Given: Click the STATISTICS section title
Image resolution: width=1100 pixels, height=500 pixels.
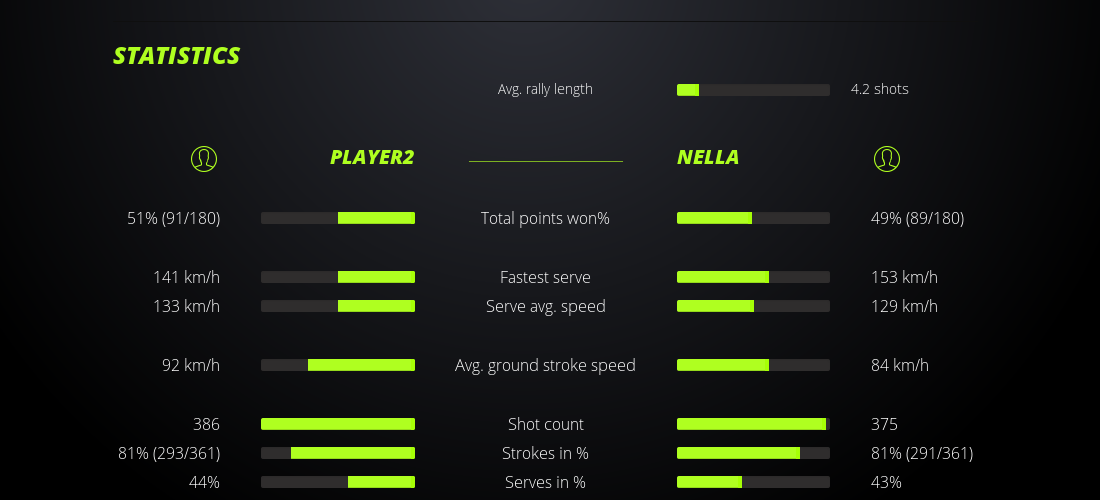Looking at the screenshot, I should point(177,56).
